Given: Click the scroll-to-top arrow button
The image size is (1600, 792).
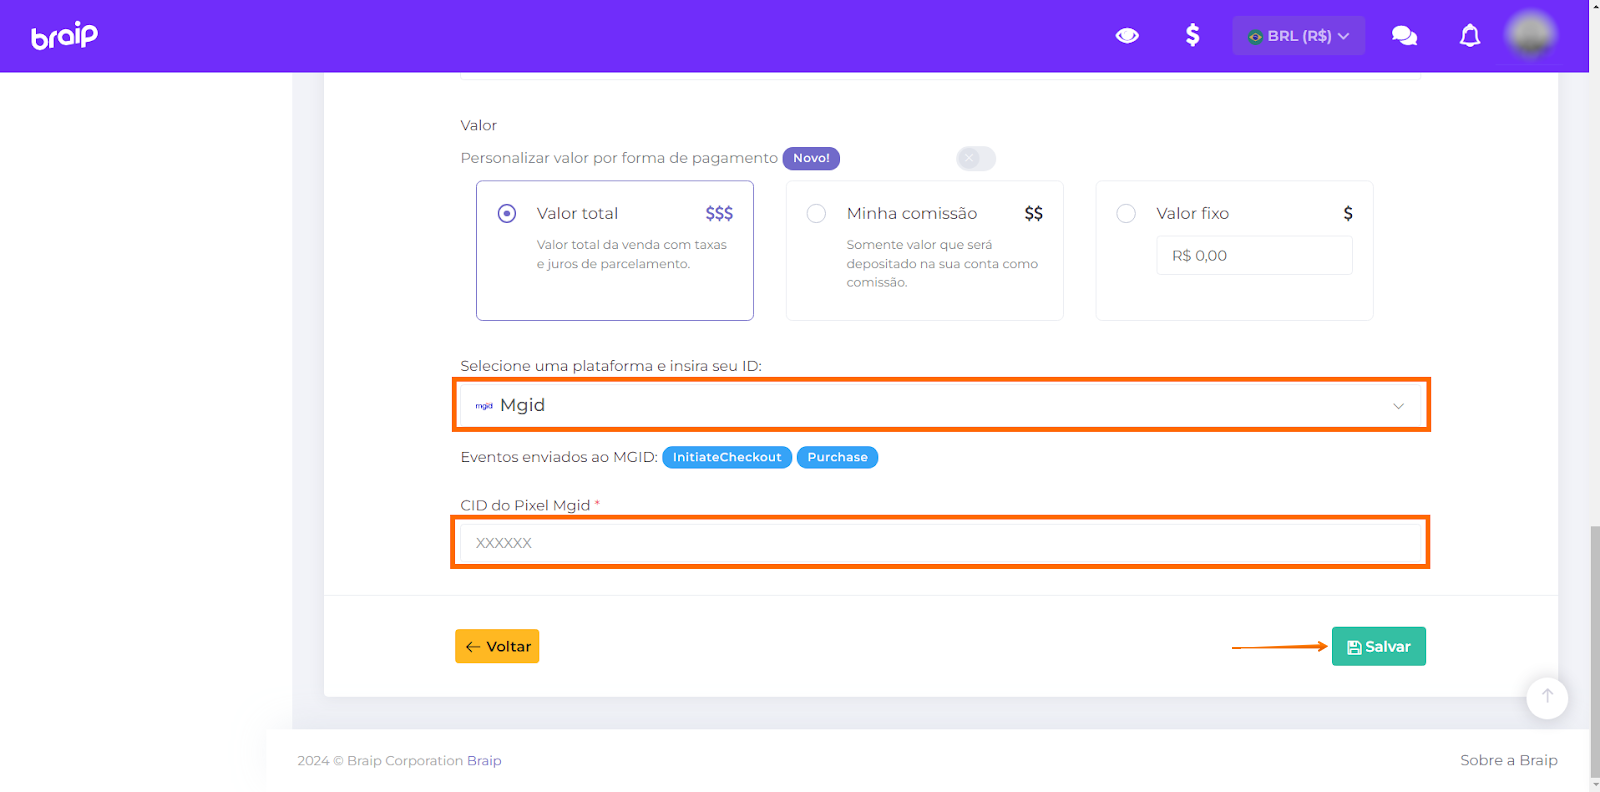Looking at the screenshot, I should point(1546,697).
